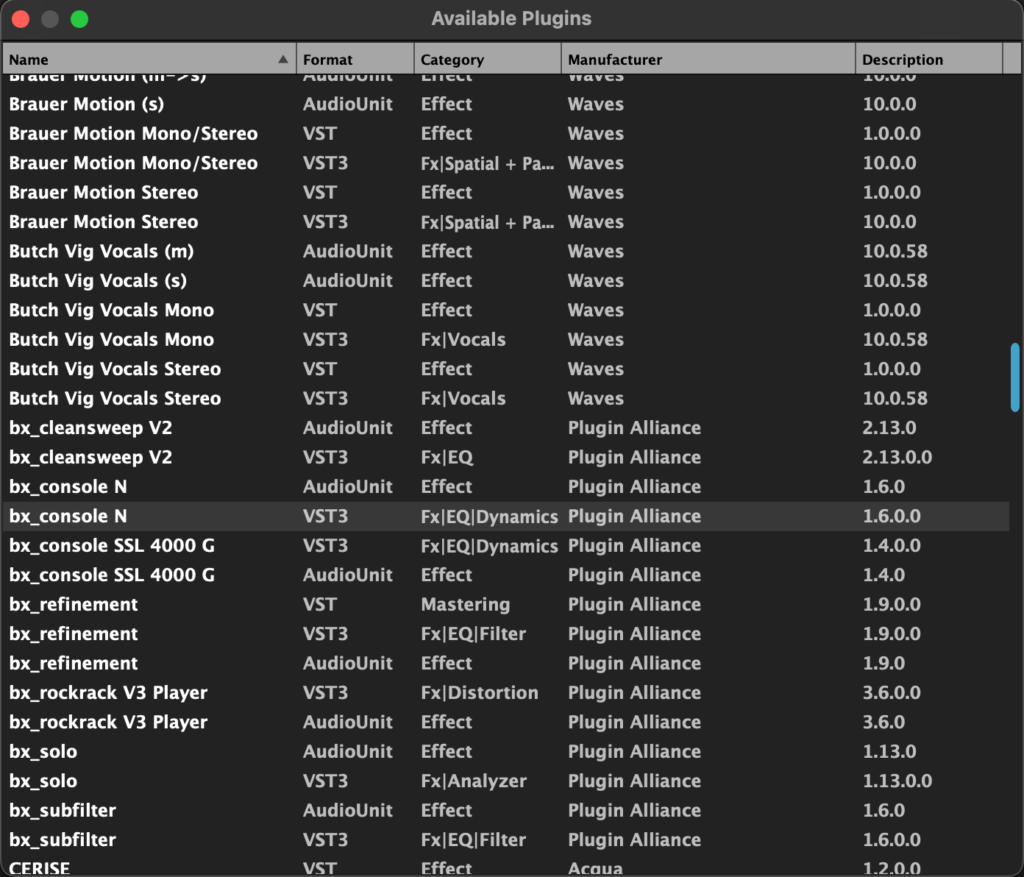Select Brauer Motion Stereo VST3 row
This screenshot has width=1024, height=877.
coord(506,221)
